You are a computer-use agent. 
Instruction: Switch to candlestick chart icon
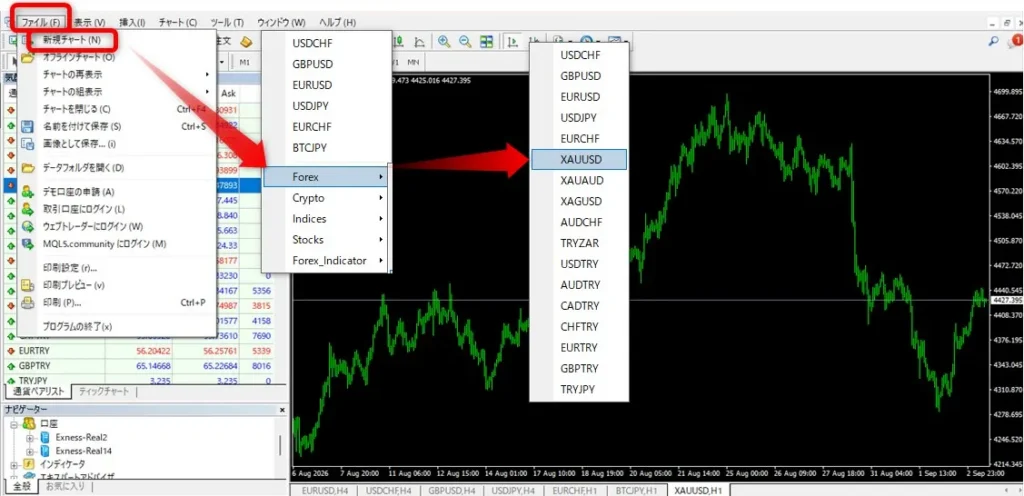[x=399, y=42]
